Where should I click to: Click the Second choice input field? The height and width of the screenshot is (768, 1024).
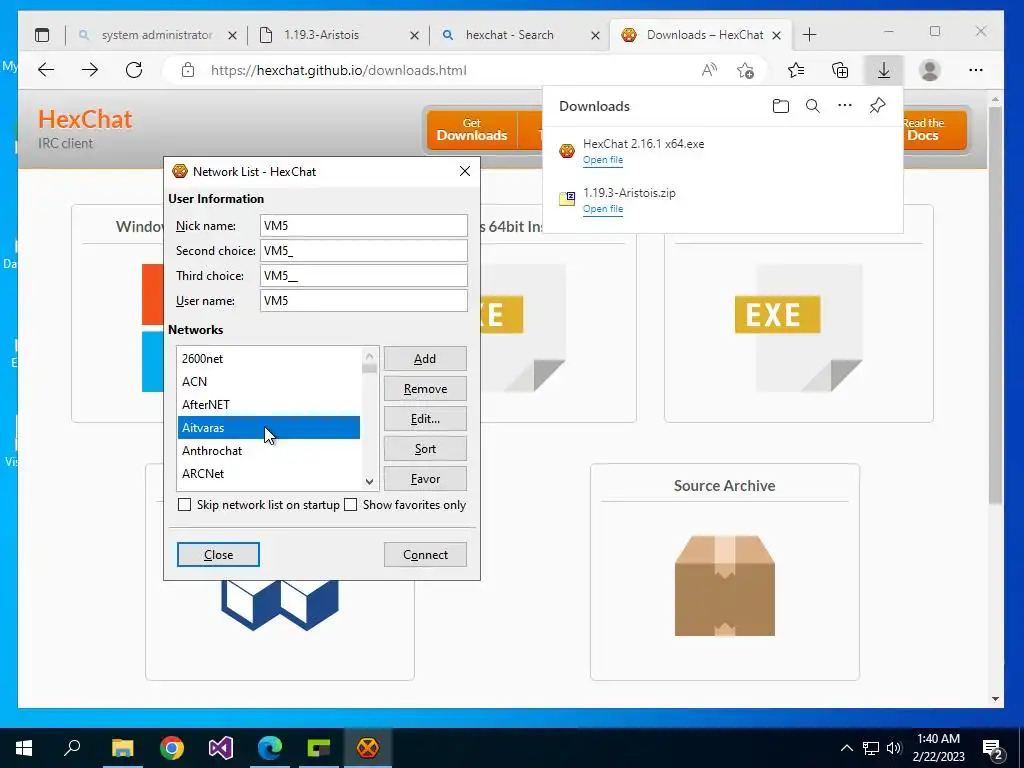pyautogui.click(x=364, y=251)
